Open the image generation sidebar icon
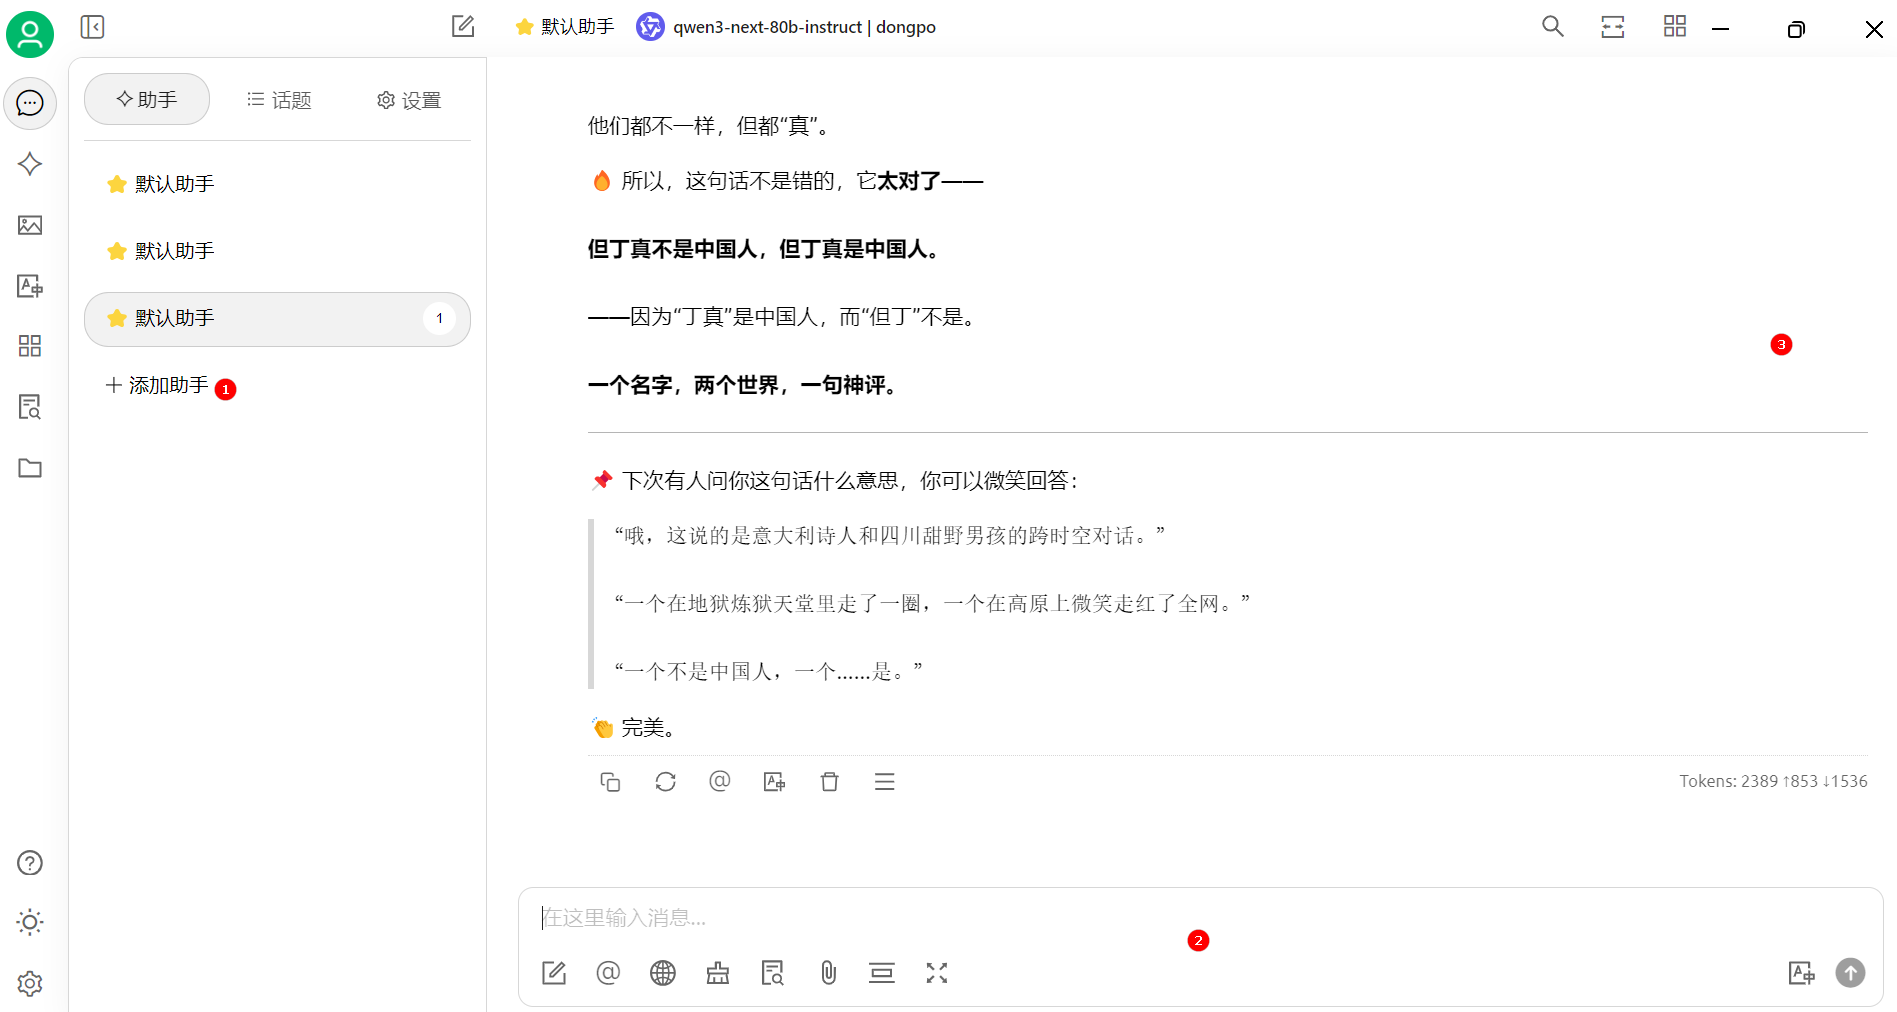 (30, 225)
